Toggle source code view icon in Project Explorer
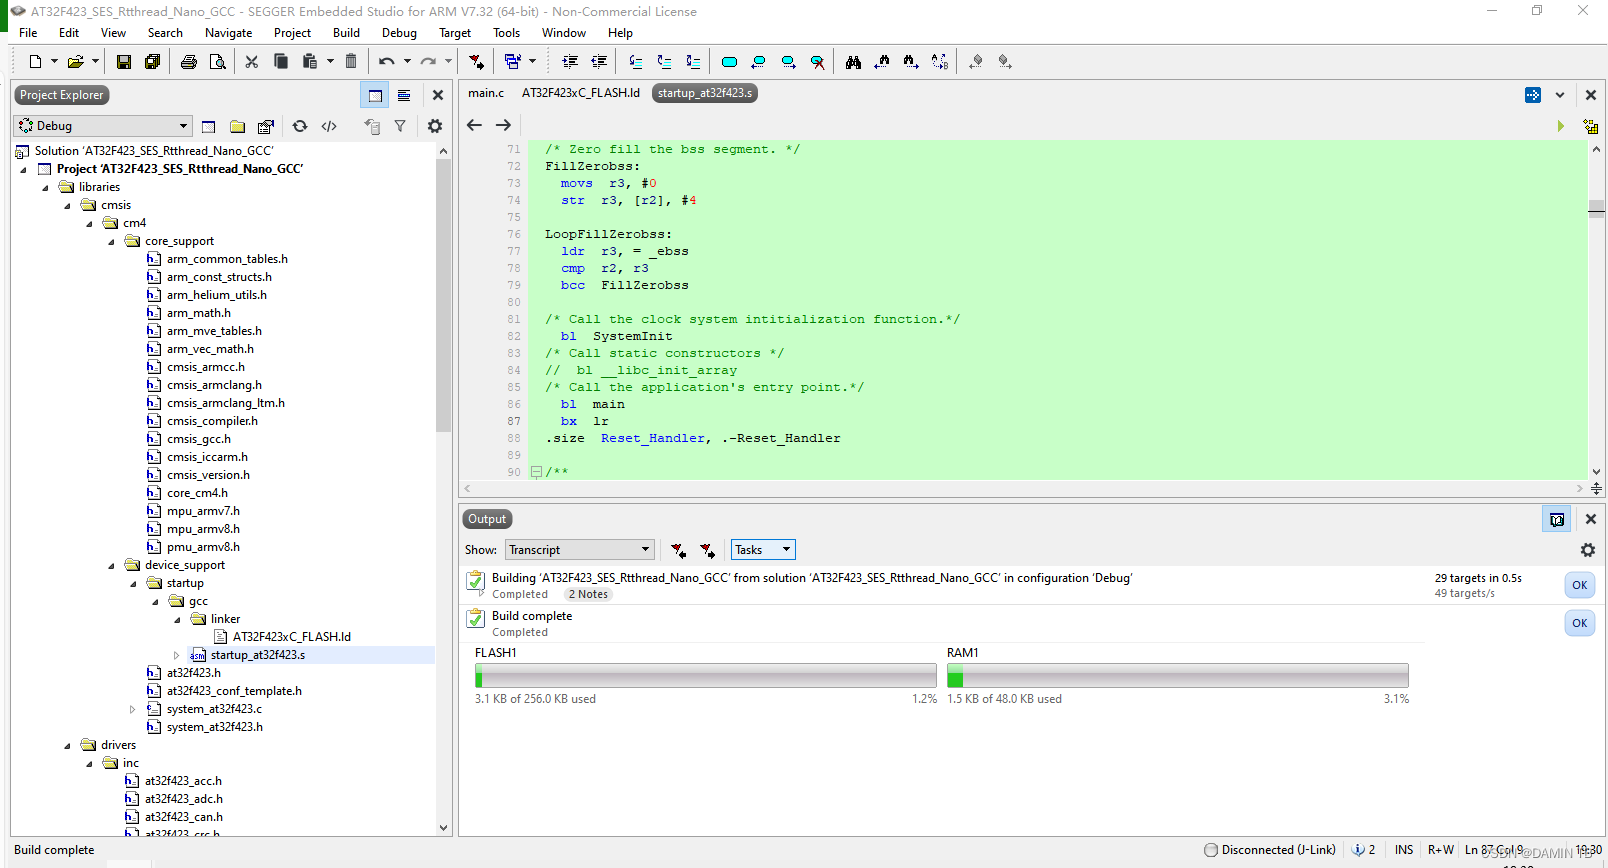This screenshot has width=1608, height=868. click(329, 126)
